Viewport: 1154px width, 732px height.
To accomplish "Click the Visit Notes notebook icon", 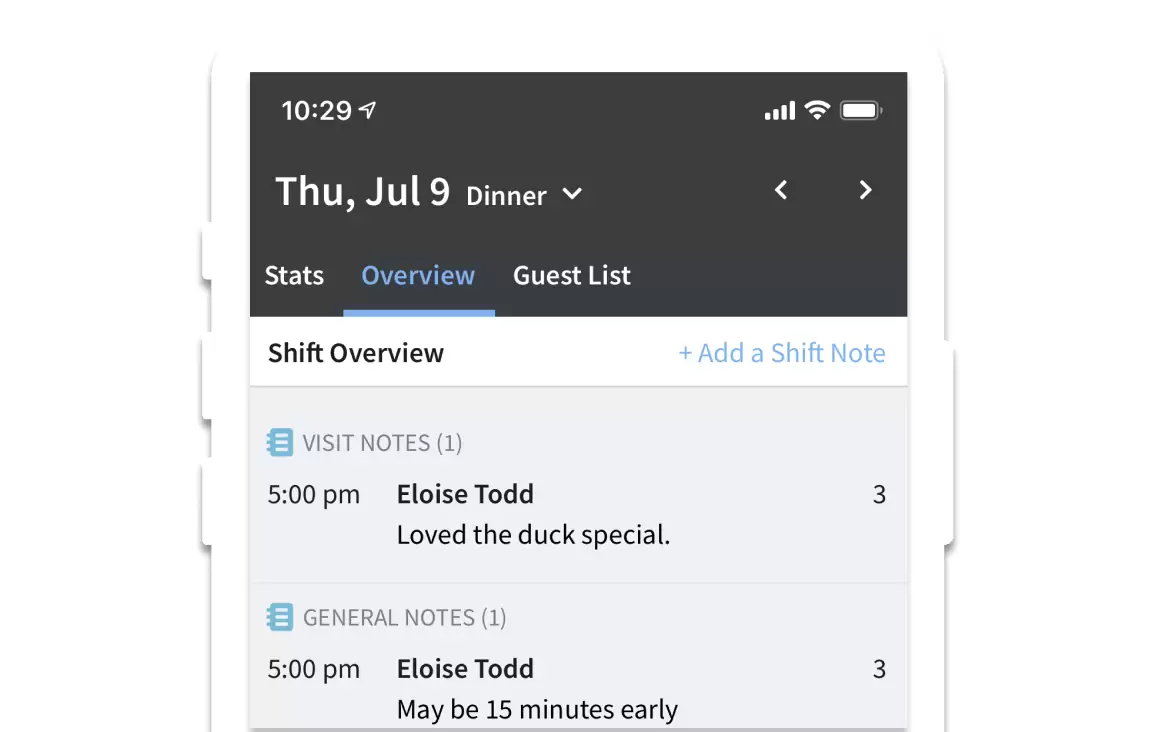I will [x=280, y=443].
